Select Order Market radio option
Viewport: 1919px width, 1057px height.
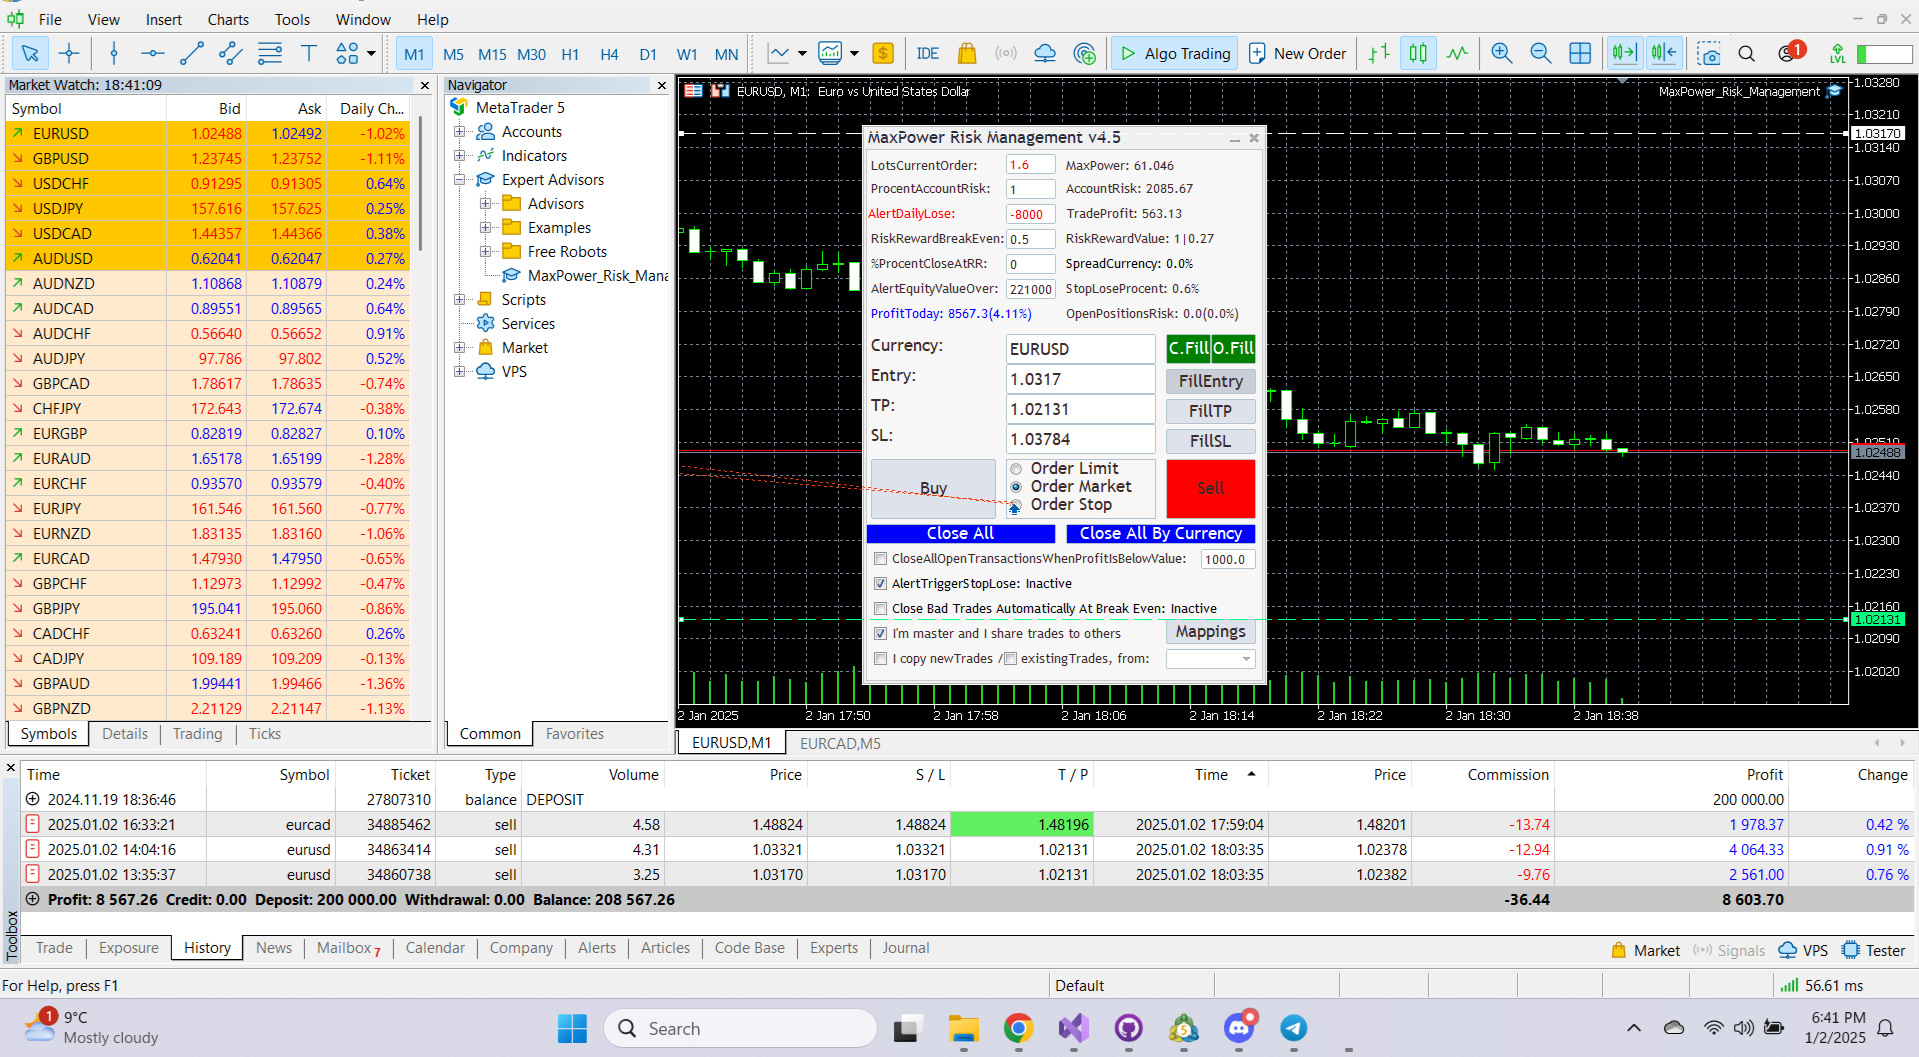pos(1016,487)
